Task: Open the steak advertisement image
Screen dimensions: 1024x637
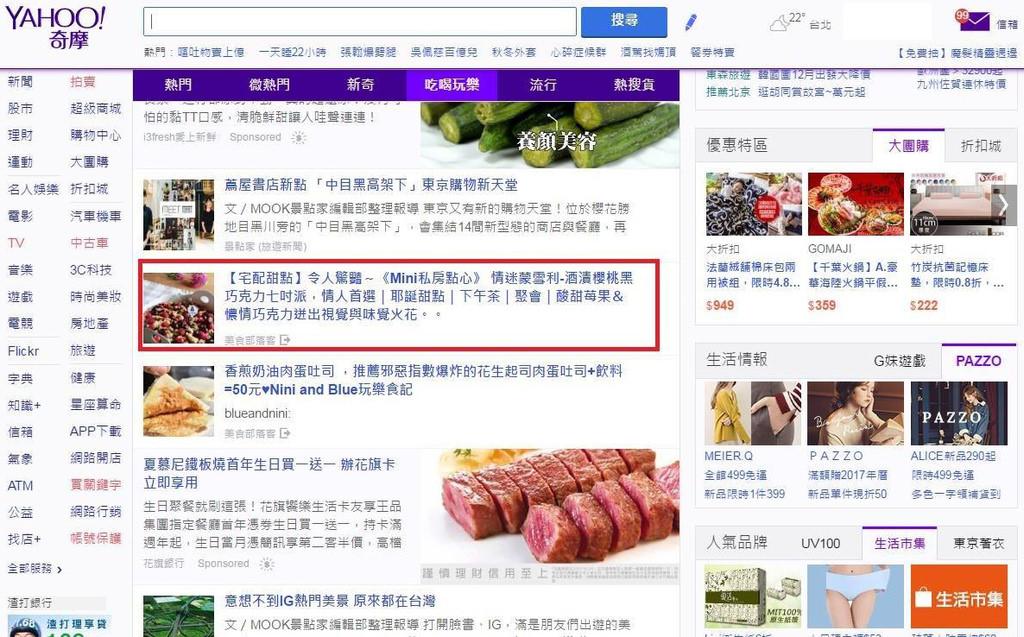Action: (550, 515)
